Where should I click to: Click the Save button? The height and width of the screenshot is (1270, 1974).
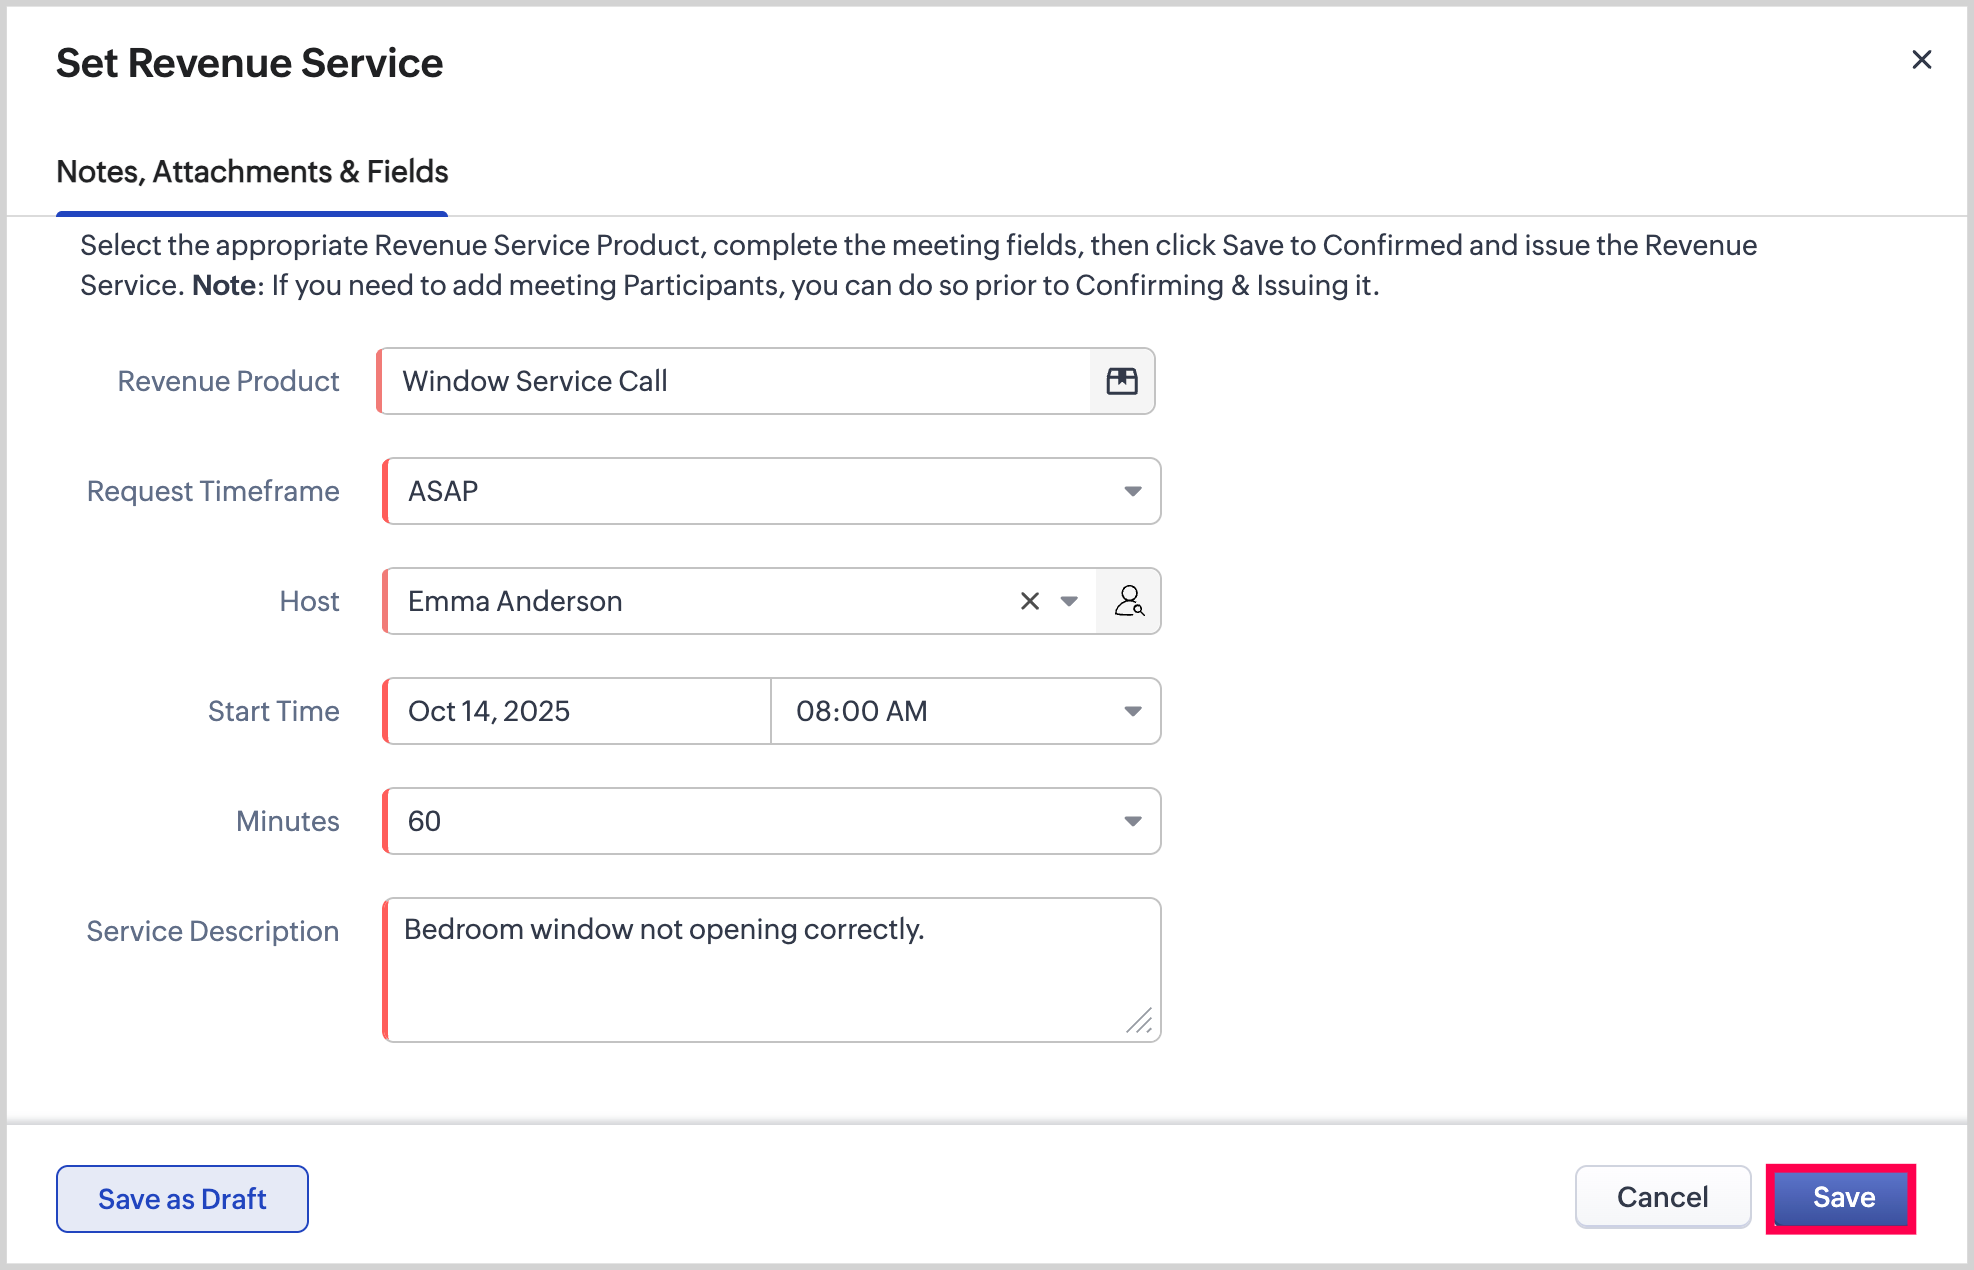click(1842, 1198)
